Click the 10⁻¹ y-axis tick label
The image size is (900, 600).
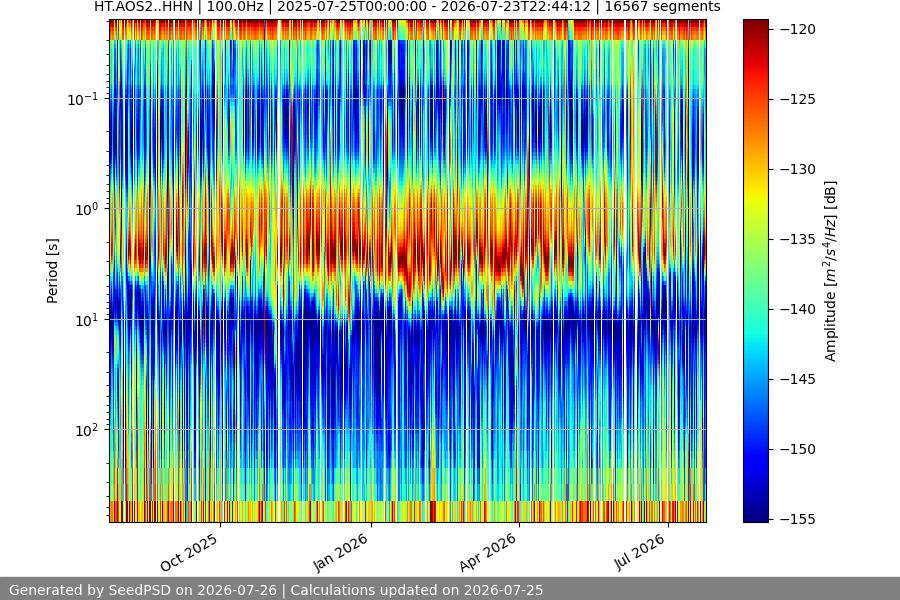[83, 99]
